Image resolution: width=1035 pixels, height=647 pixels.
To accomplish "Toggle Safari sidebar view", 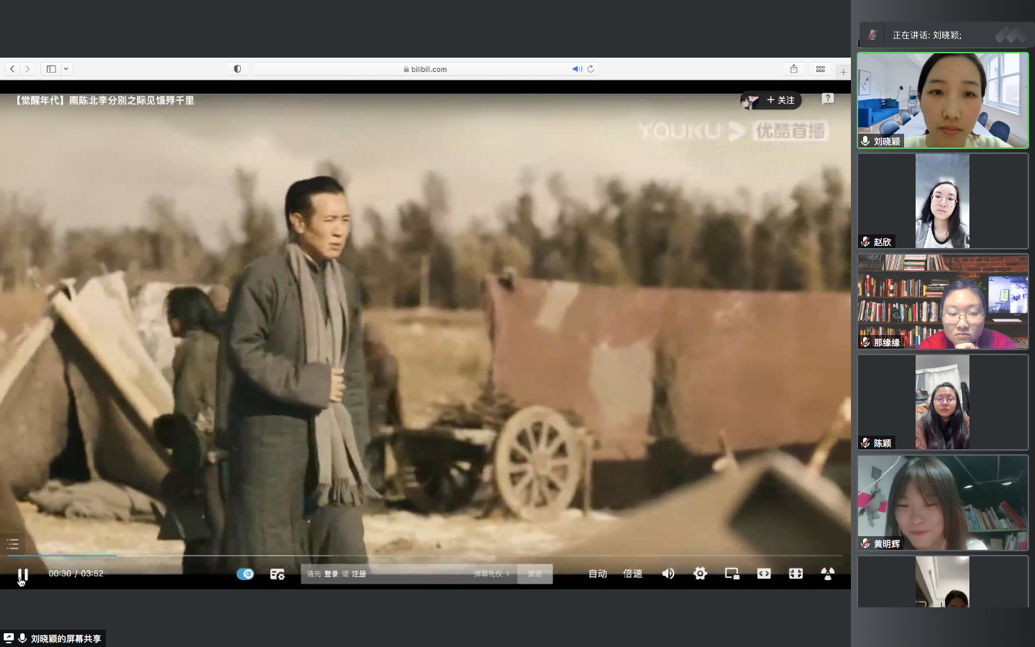I will click(x=51, y=69).
